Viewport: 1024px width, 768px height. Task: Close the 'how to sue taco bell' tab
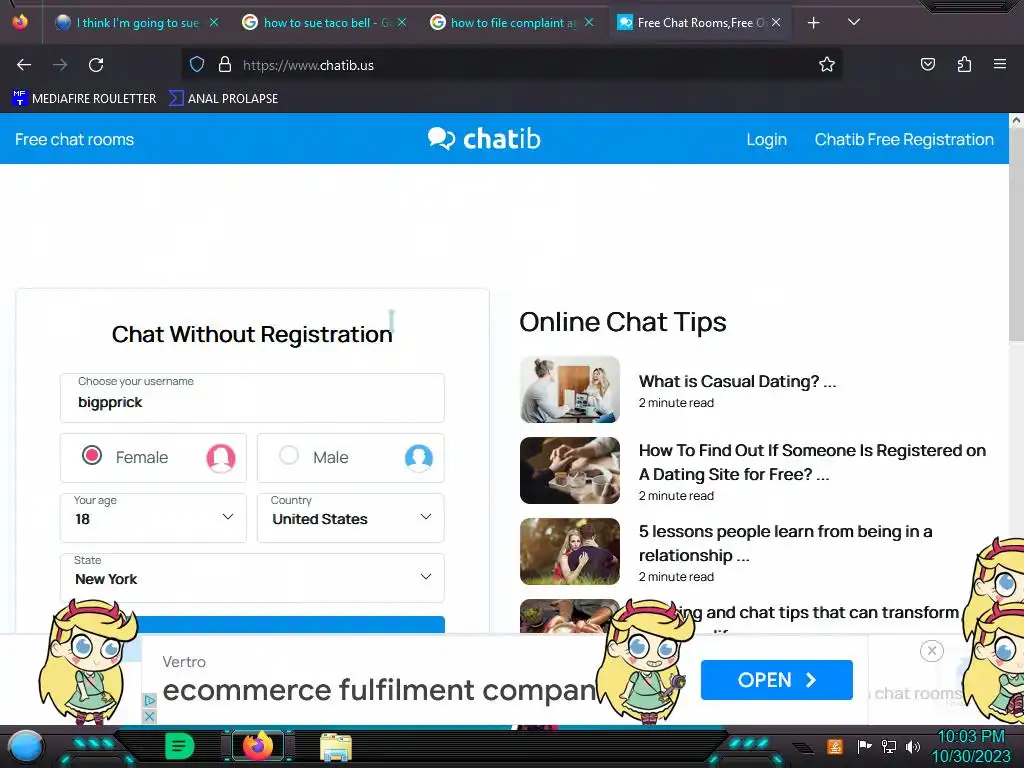(x=402, y=22)
